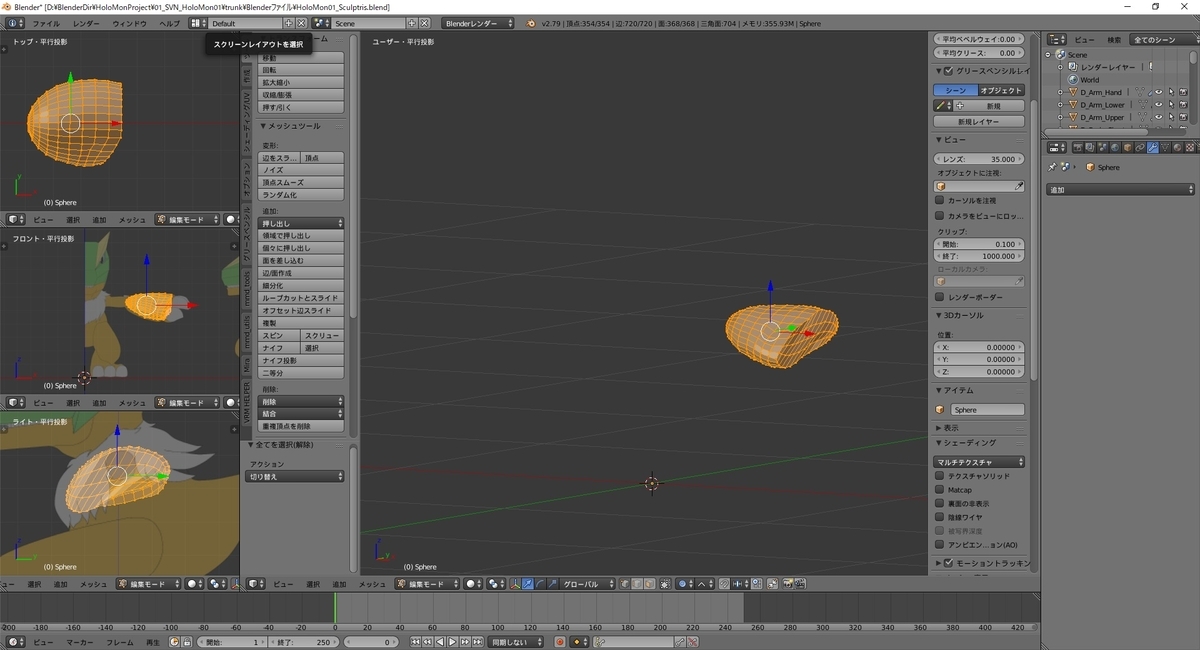Select the Modifiers wrench tab
Screen dimensions: 1200x650
[x=1153, y=147]
